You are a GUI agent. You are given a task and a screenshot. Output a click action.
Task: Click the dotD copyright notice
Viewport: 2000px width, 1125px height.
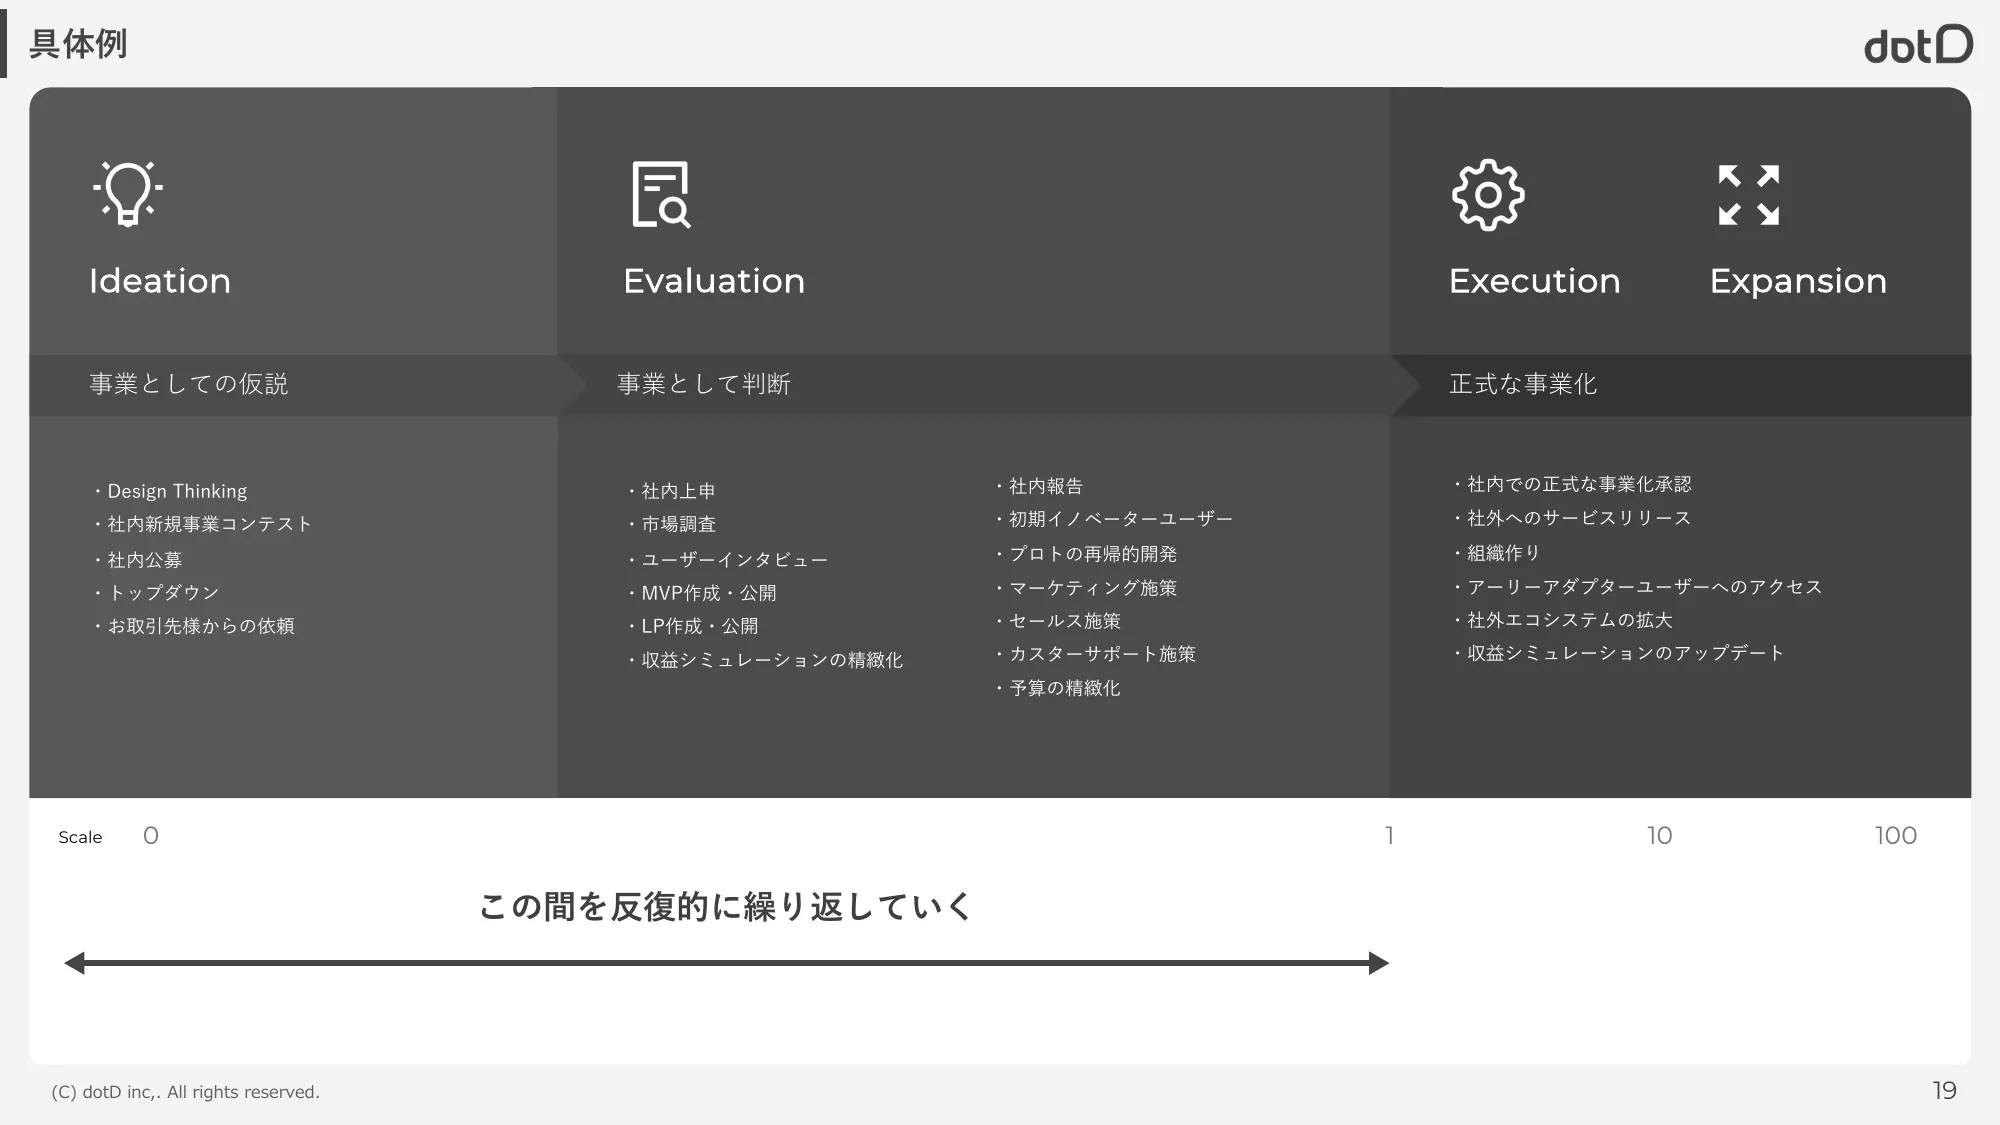(186, 1092)
